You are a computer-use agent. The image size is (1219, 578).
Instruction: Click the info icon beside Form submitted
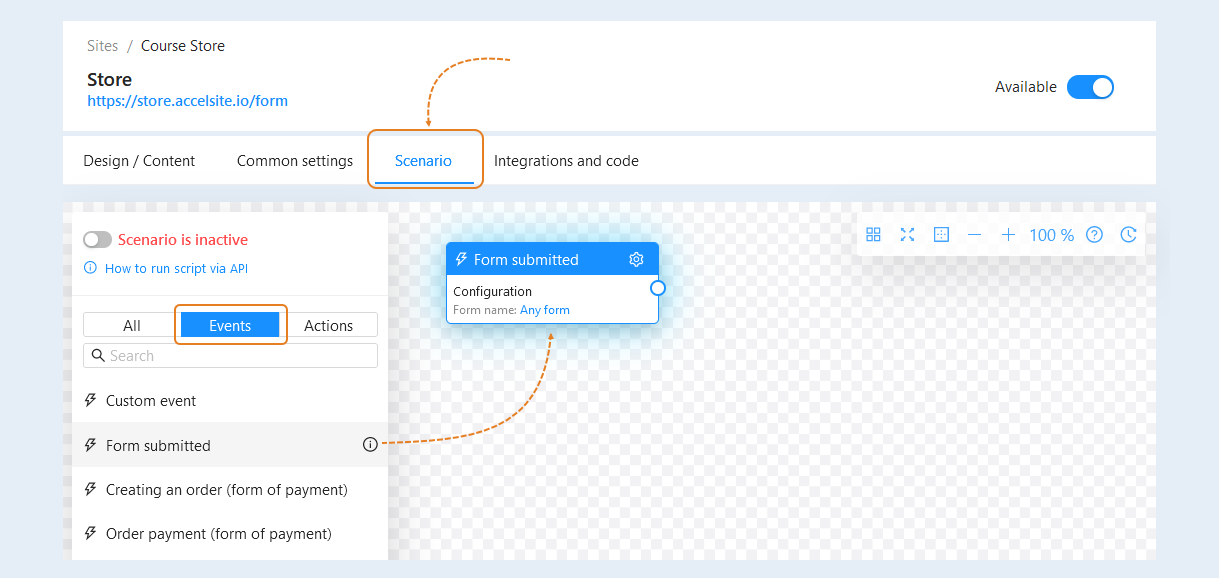pos(370,445)
